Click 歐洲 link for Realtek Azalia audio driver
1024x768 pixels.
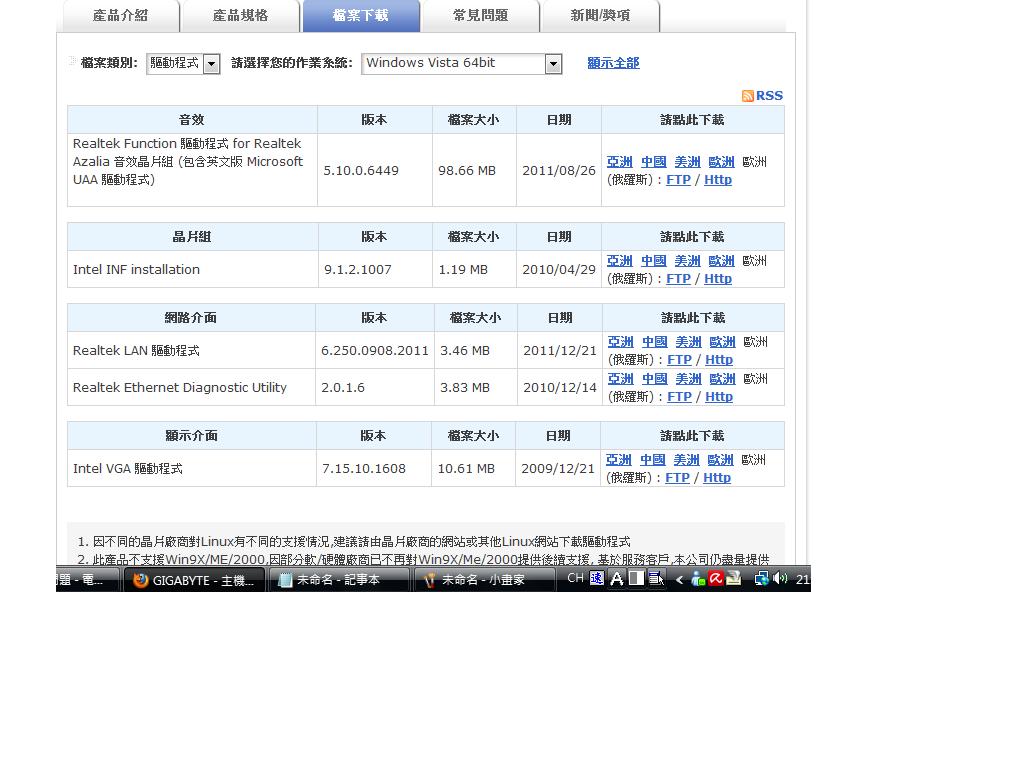tap(722, 161)
